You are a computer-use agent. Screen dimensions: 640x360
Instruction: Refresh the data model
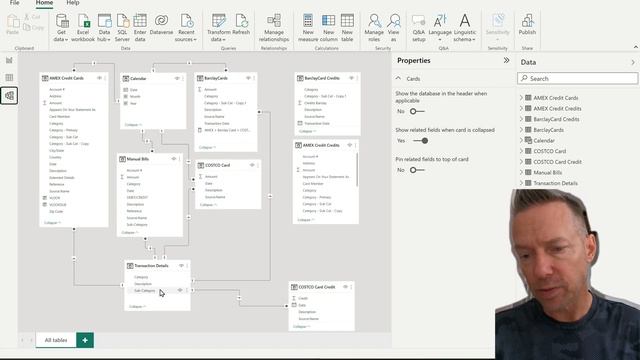pos(241,24)
